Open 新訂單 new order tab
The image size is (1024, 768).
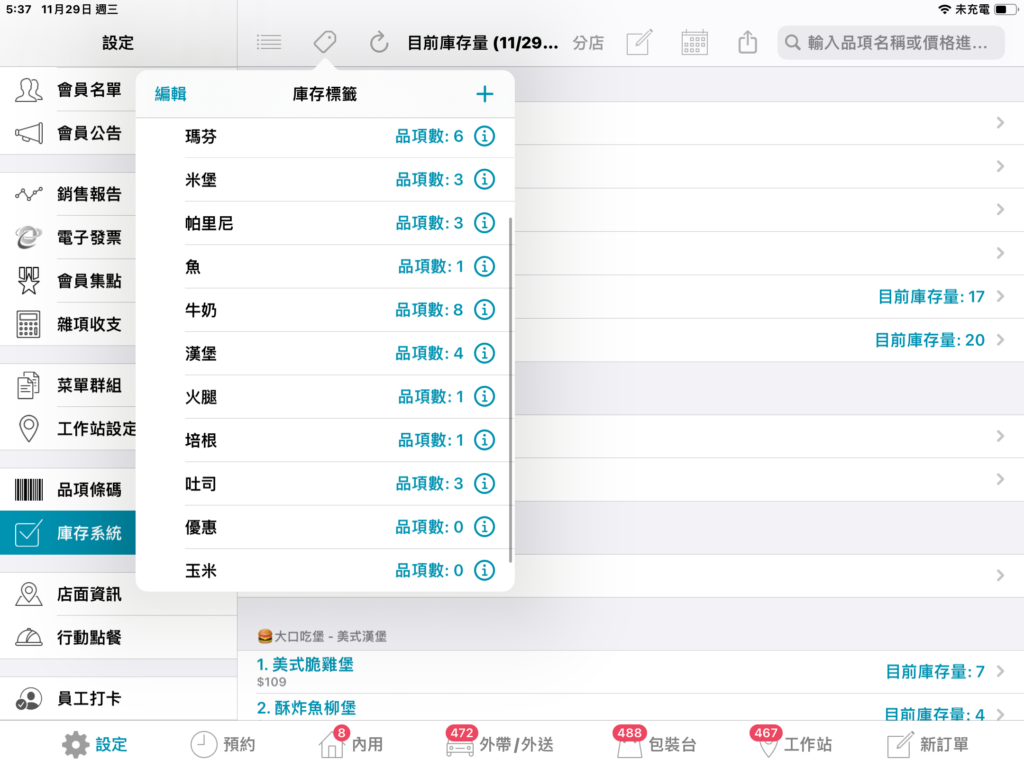(928, 744)
